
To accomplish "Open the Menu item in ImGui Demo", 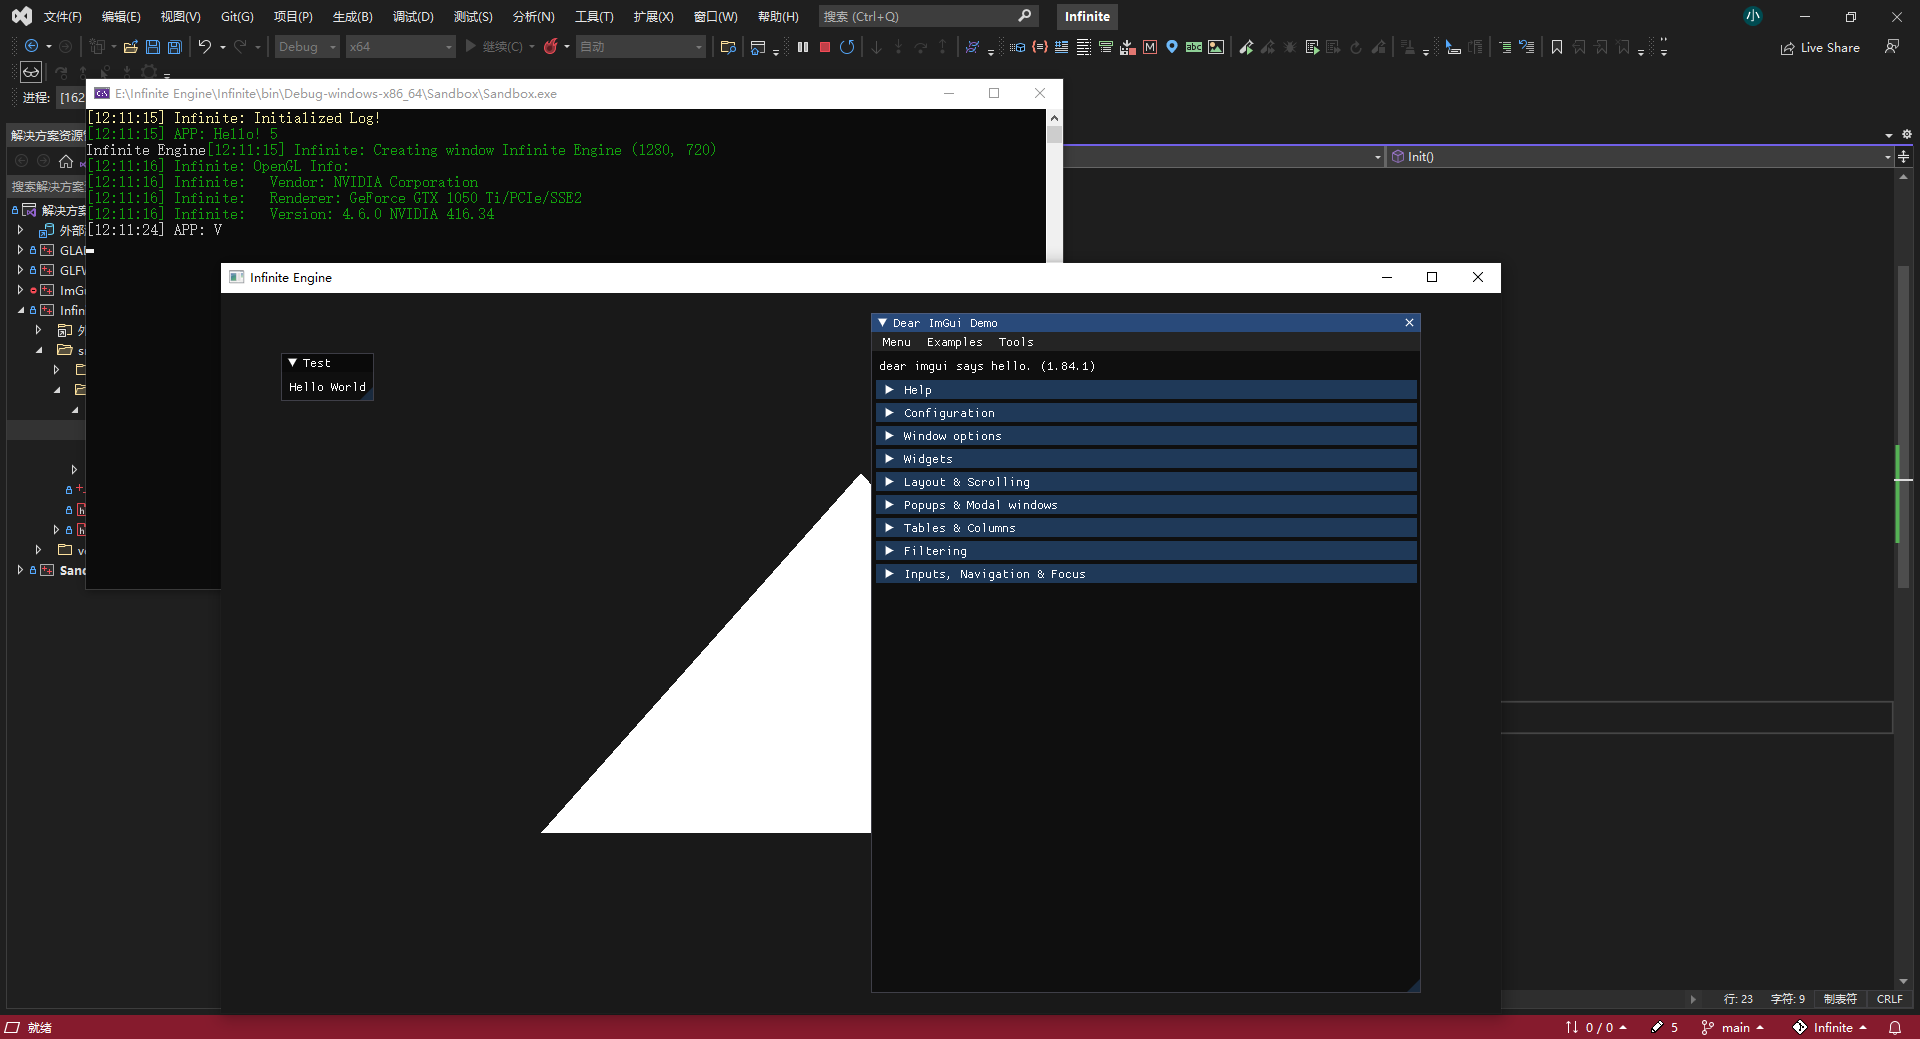I will coord(896,342).
